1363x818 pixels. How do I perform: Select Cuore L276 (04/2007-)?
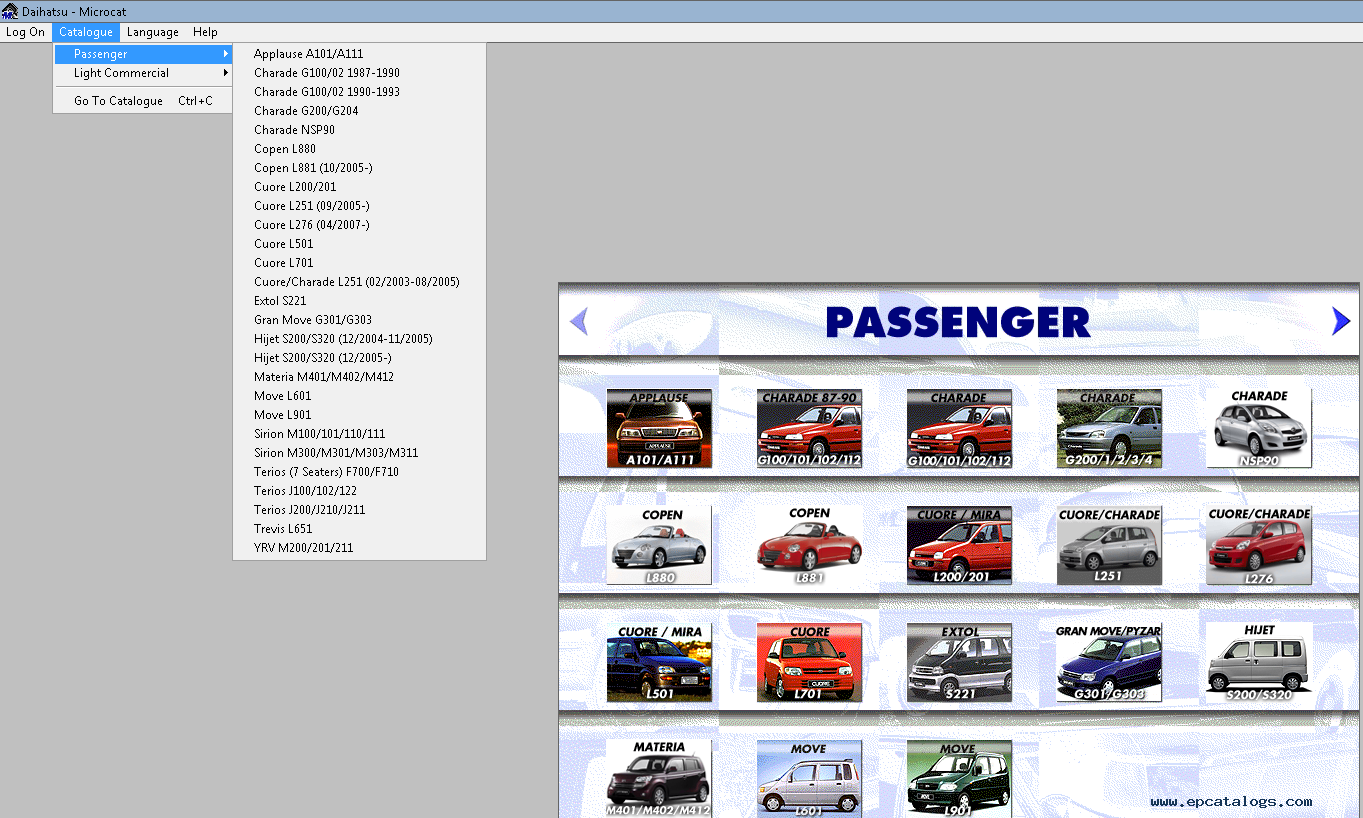pos(359,225)
